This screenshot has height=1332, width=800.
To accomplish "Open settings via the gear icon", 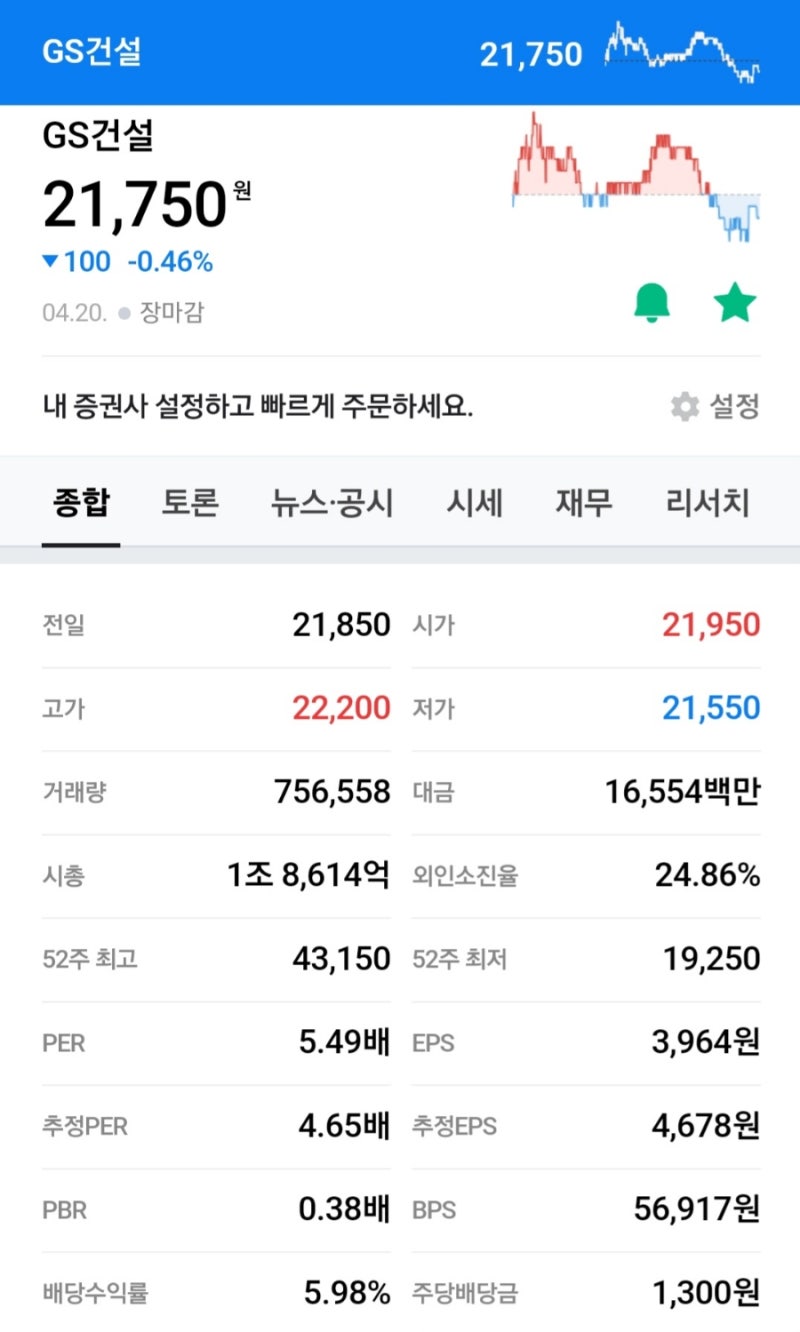I will point(685,407).
